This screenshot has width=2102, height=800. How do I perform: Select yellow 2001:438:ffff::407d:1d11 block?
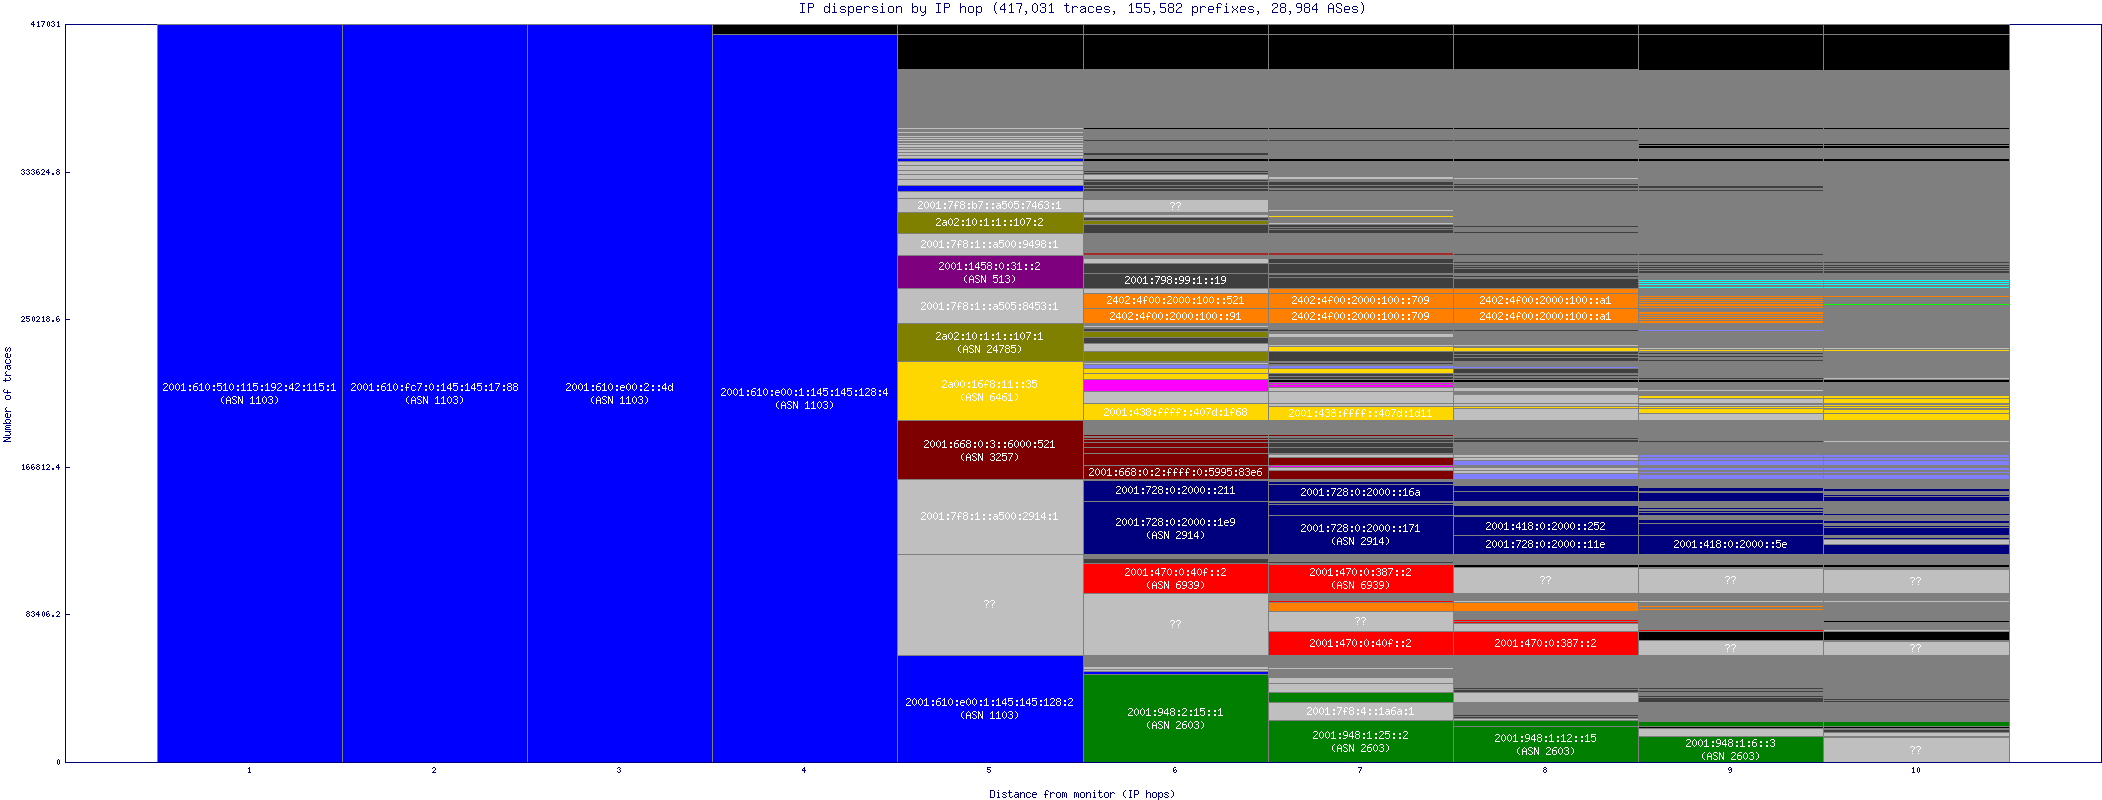[1360, 413]
